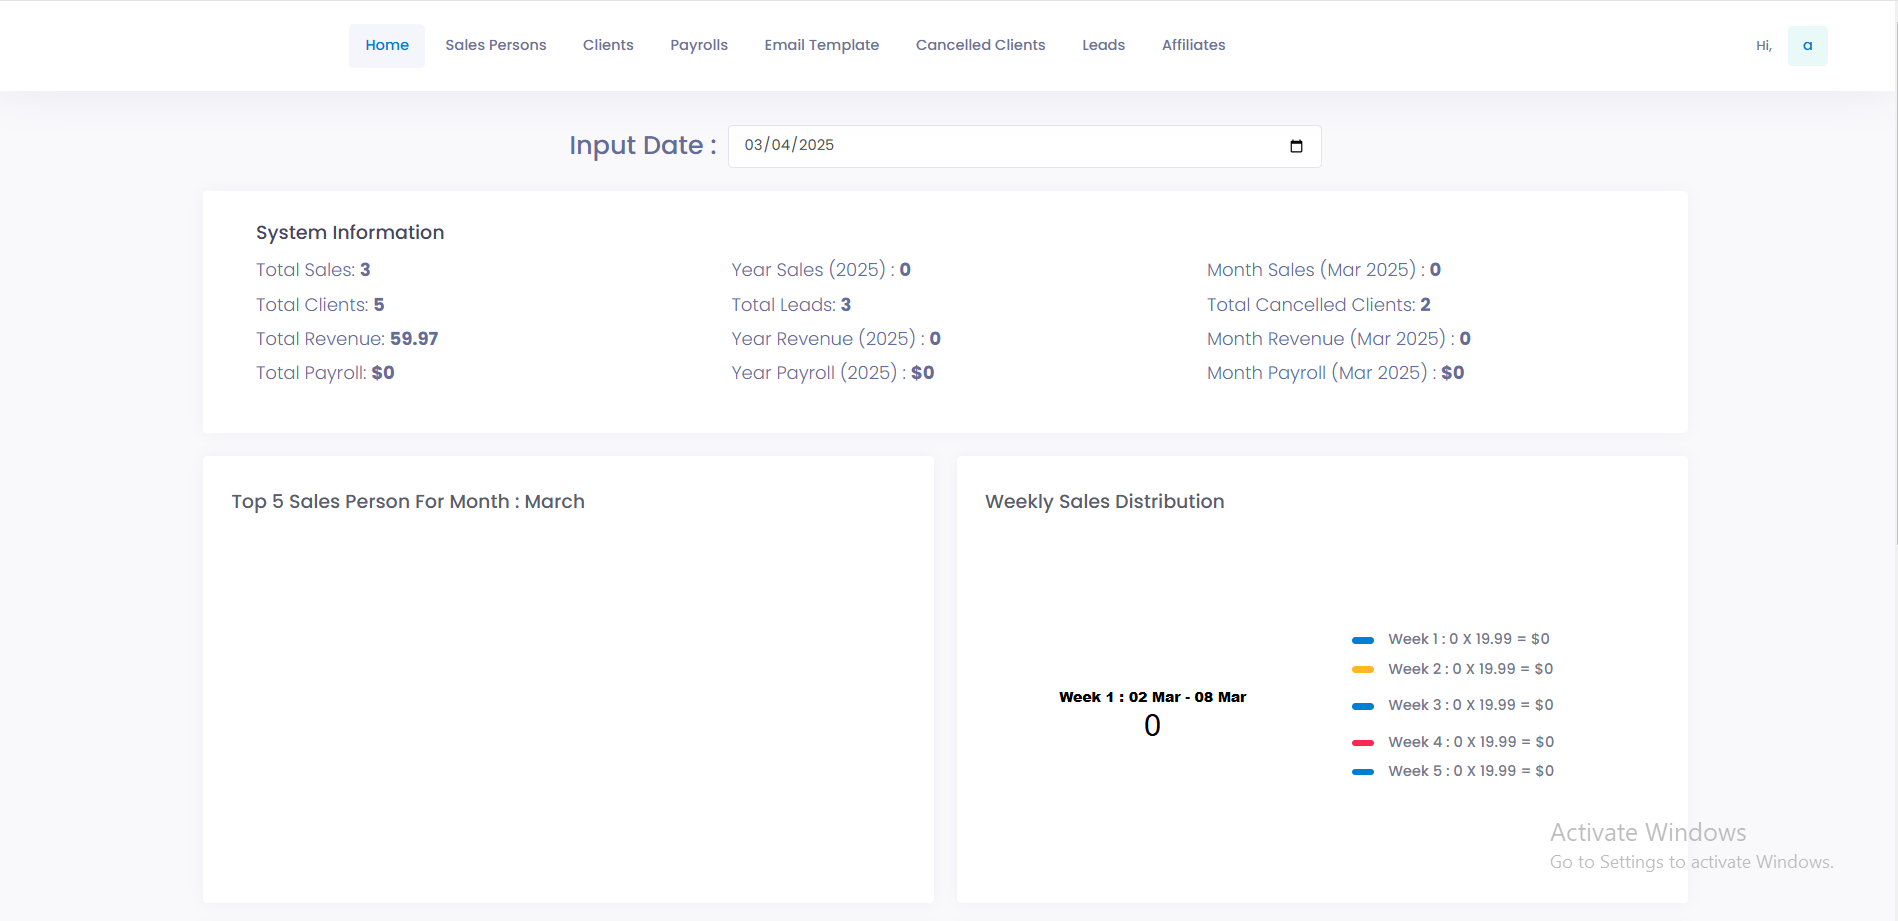View Cancelled Clients page
Image resolution: width=1898 pixels, height=921 pixels.
[980, 46]
